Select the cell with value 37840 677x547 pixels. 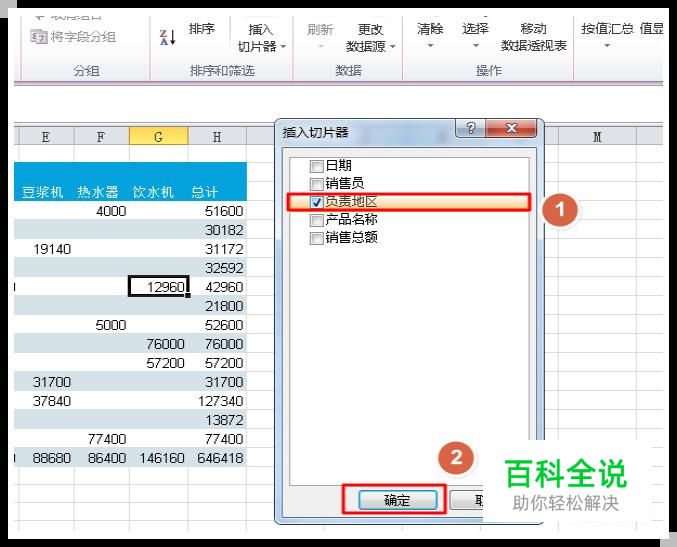click(x=45, y=401)
